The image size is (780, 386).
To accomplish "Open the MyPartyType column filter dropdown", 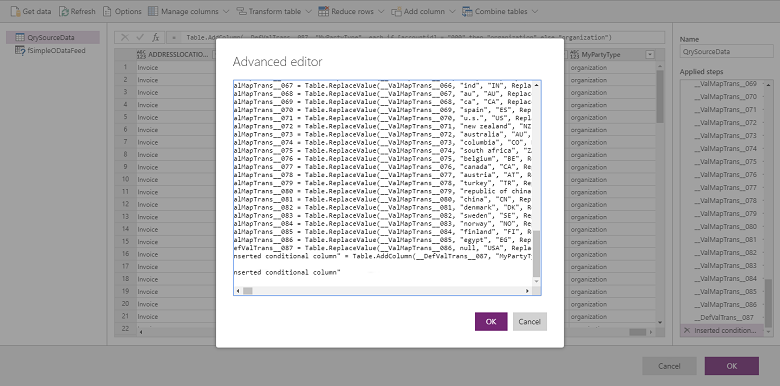I will point(650,55).
